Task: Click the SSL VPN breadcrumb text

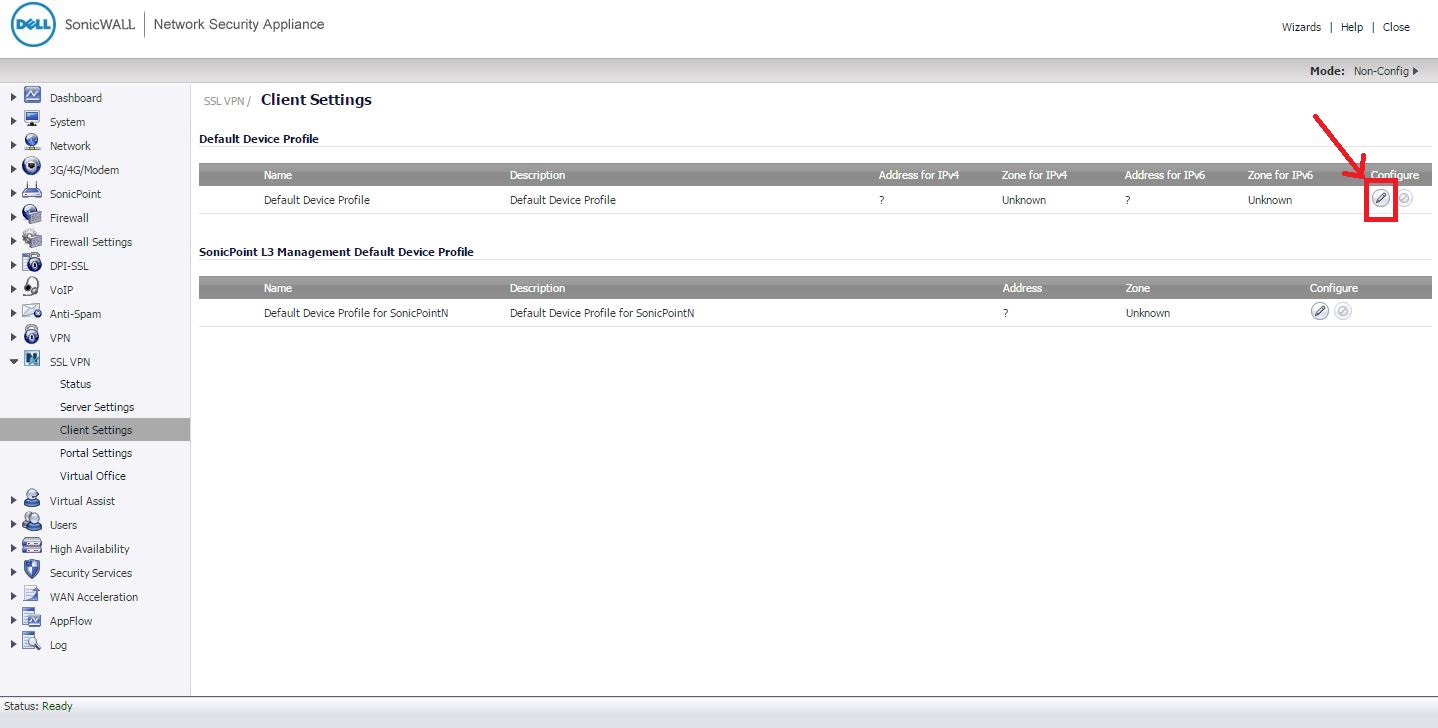Action: tap(224, 101)
